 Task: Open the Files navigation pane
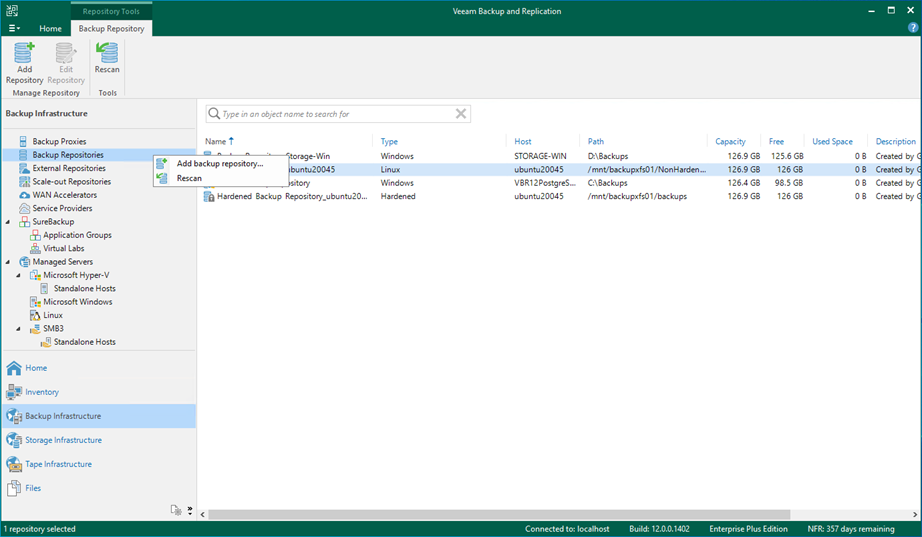99,488
